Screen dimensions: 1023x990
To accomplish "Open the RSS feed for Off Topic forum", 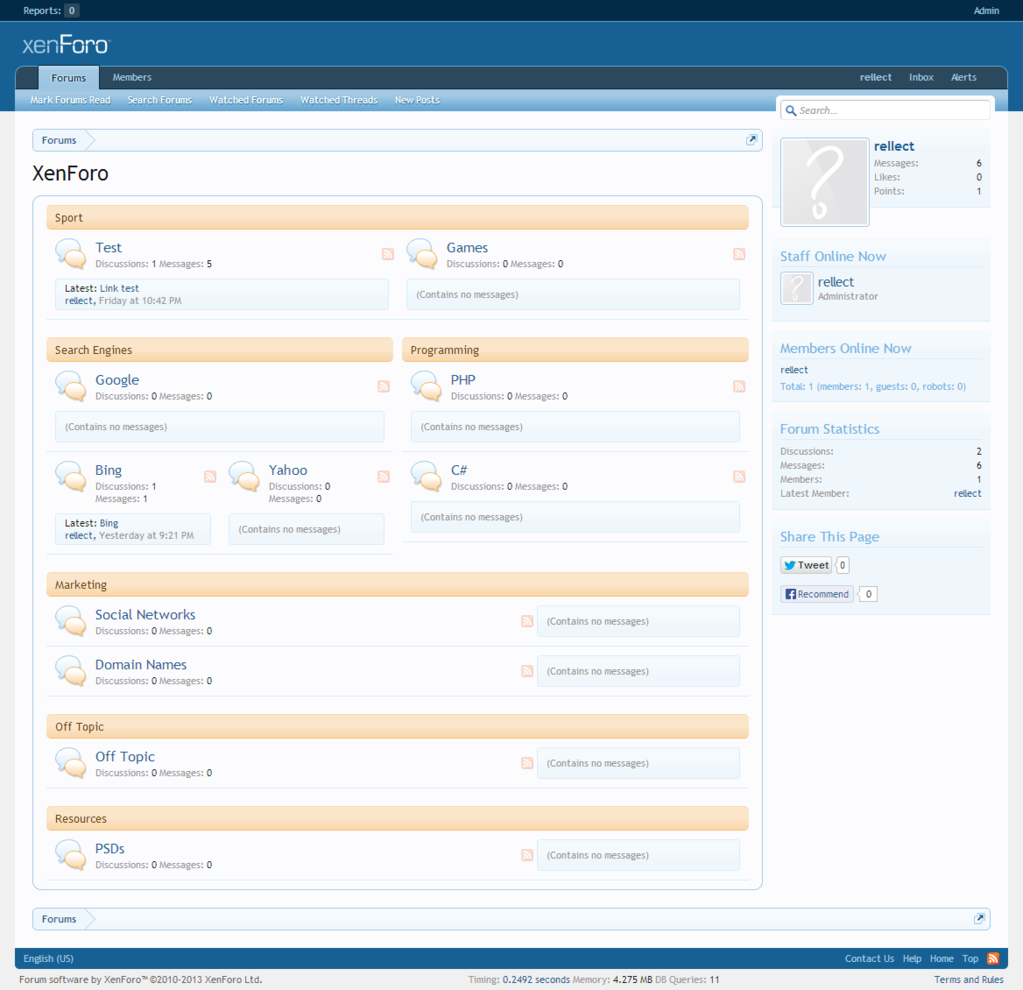I will tap(527, 763).
